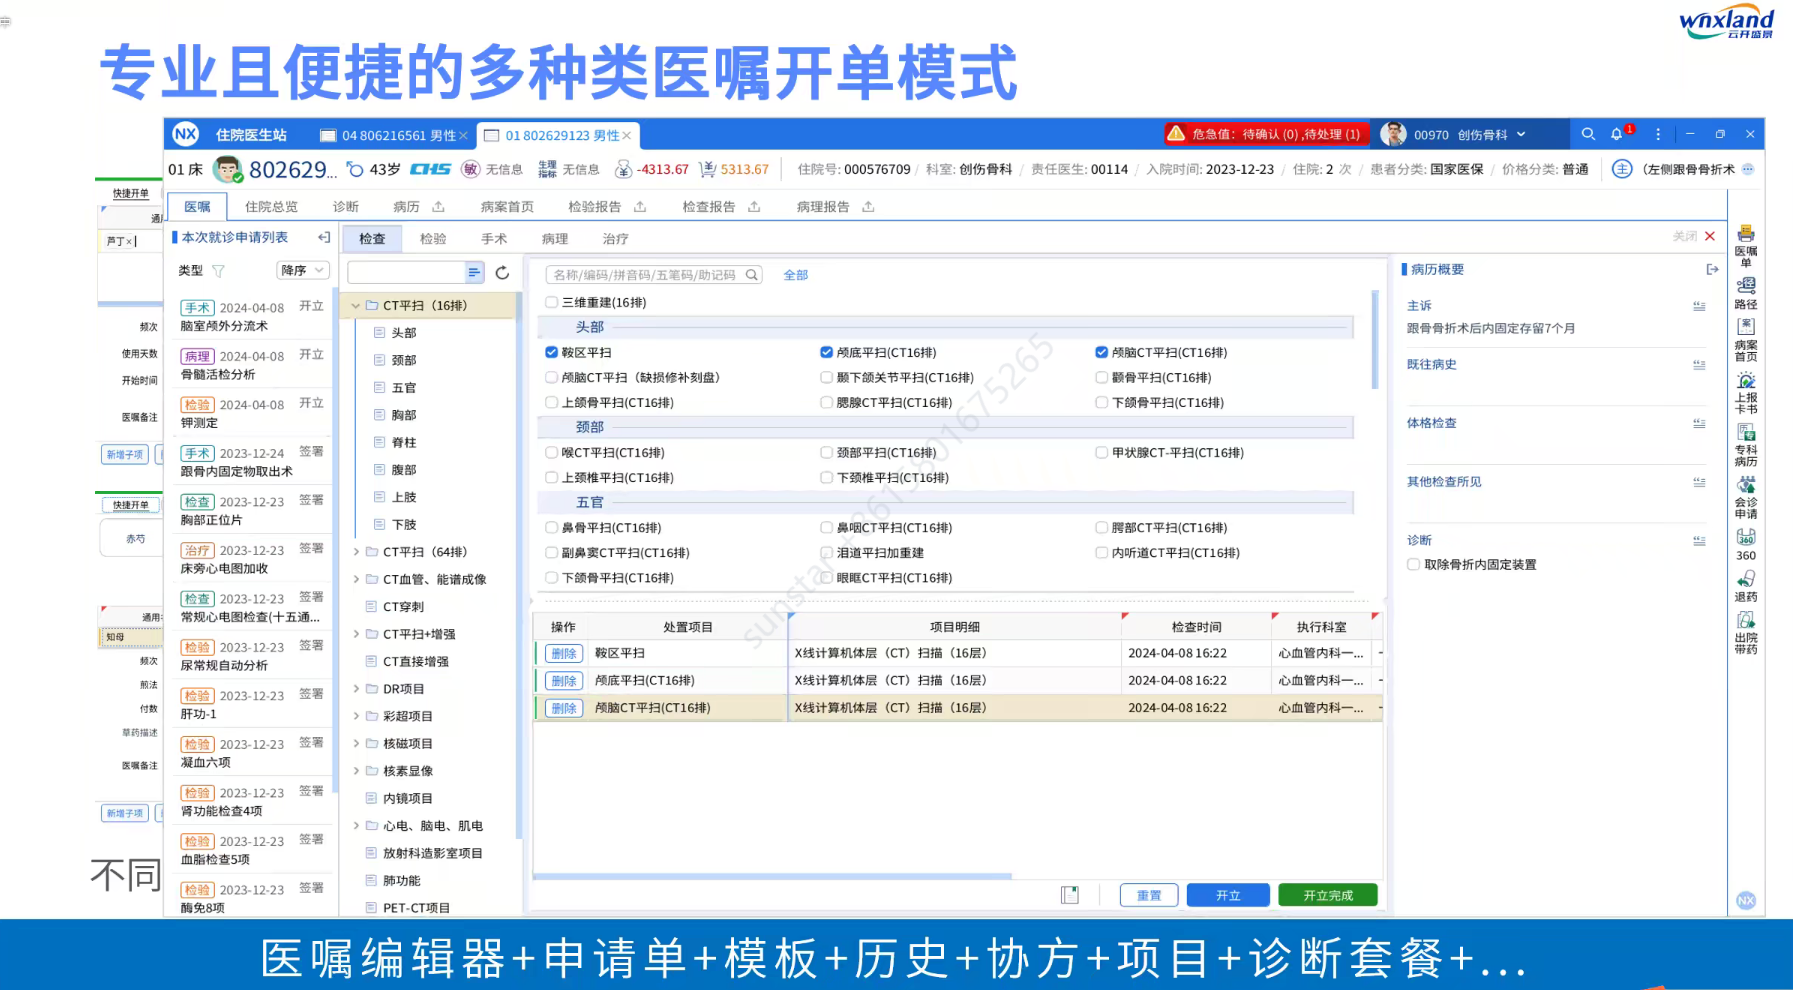Tick the 取除骨折内固定装置 diagnosis checkbox
Image resolution: width=1793 pixels, height=990 pixels.
tap(1413, 564)
